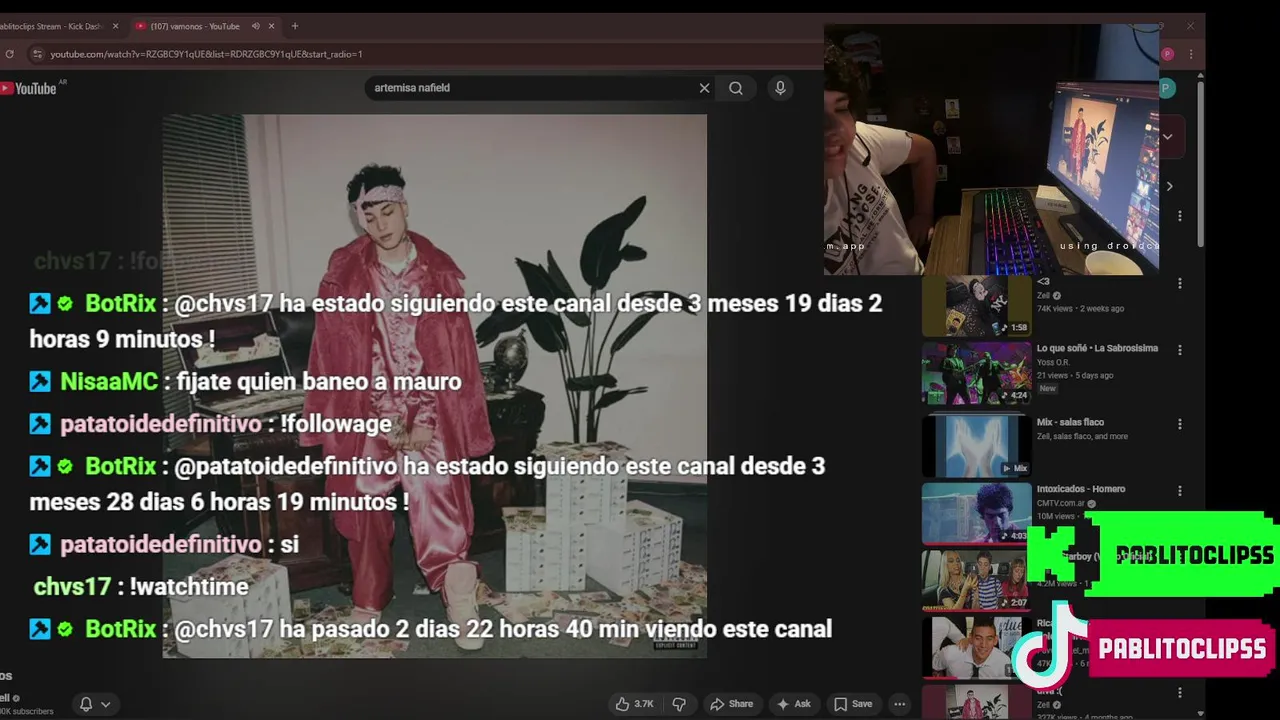The image size is (1280, 720).
Task: Open three-dot options below the playlist chevron
Action: tap(1179, 216)
